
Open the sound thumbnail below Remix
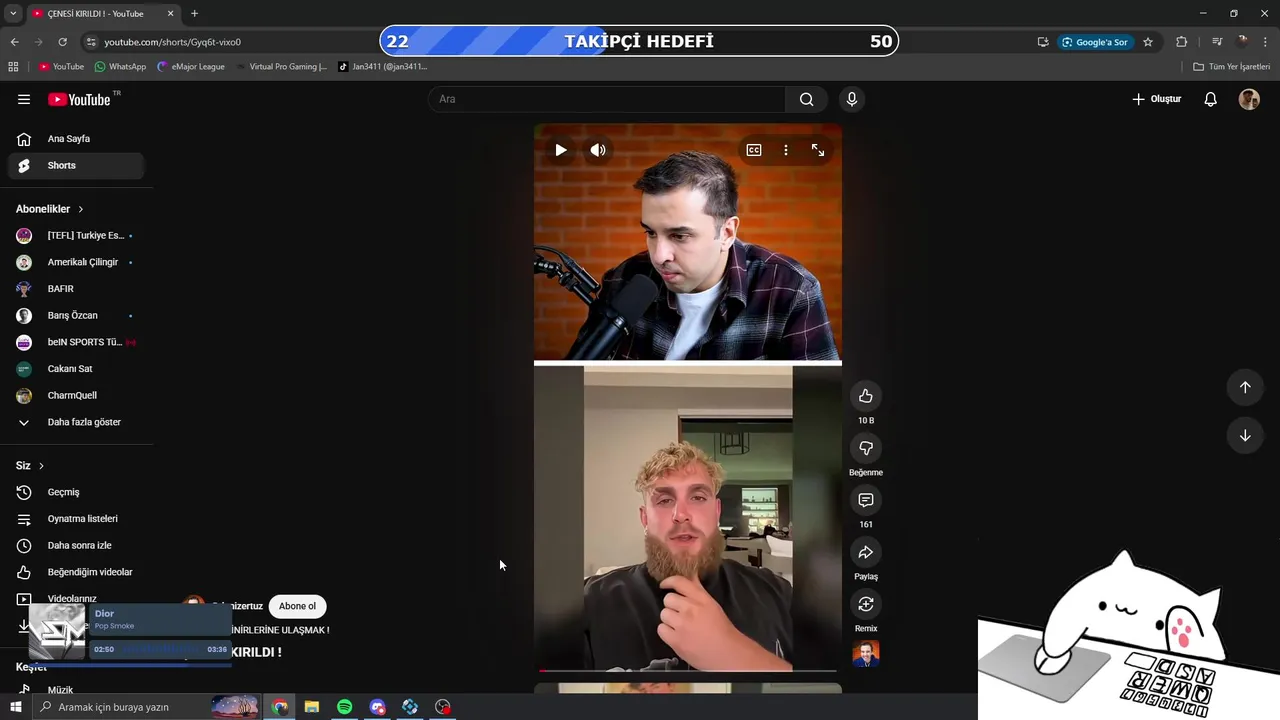point(866,654)
